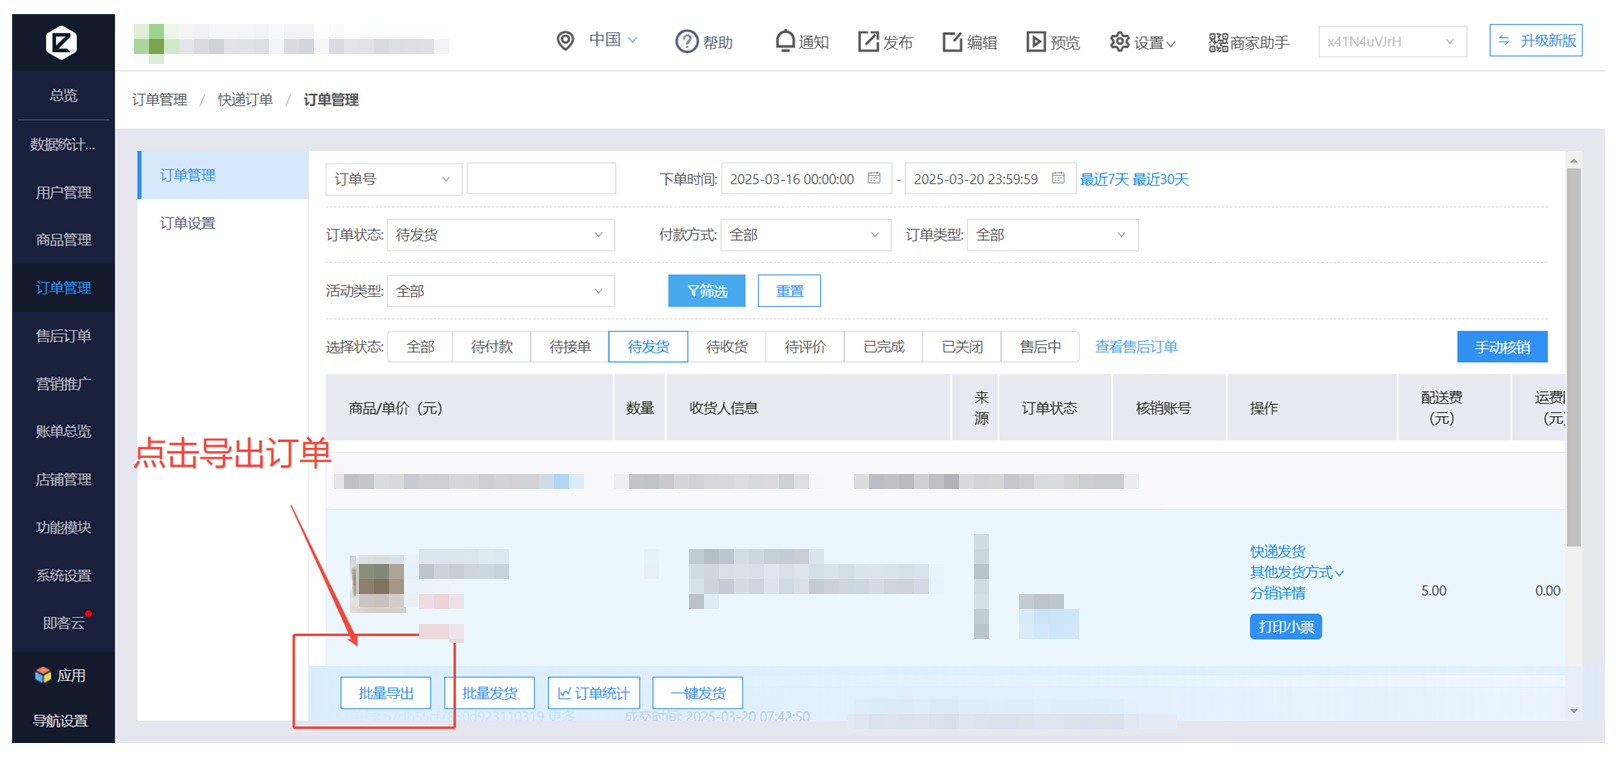Open 总览 in the sidebar
Image resolution: width=1618 pixels, height=758 pixels.
(64, 95)
